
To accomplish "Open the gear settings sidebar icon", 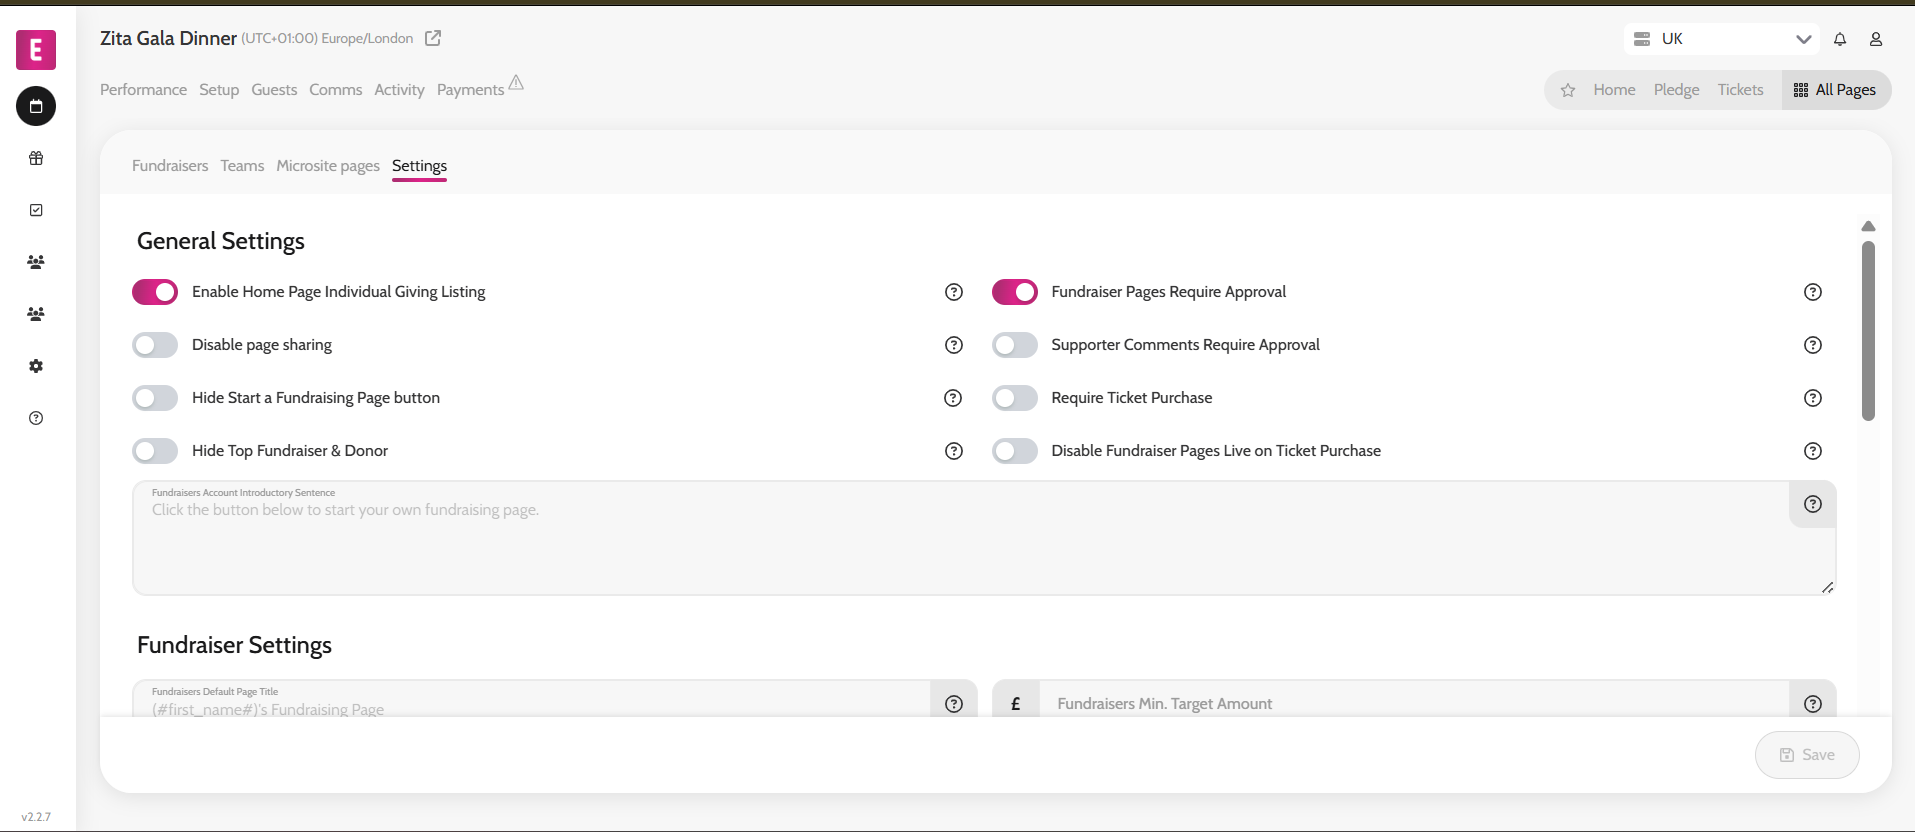I will click(36, 366).
